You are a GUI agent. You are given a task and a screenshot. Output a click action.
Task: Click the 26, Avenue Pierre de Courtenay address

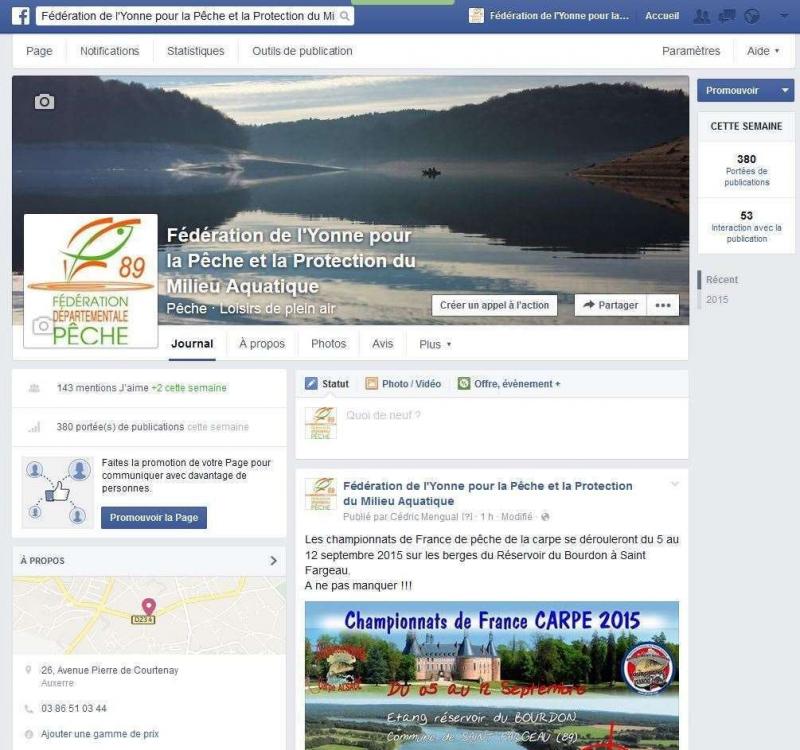click(110, 670)
